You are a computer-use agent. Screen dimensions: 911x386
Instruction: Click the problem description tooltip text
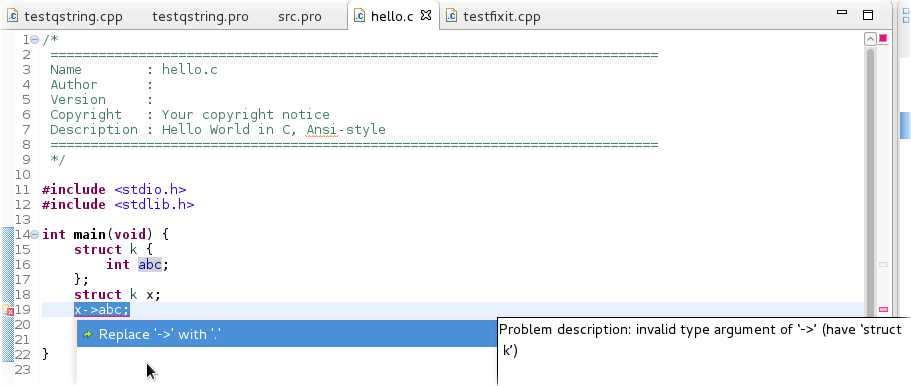click(700, 340)
